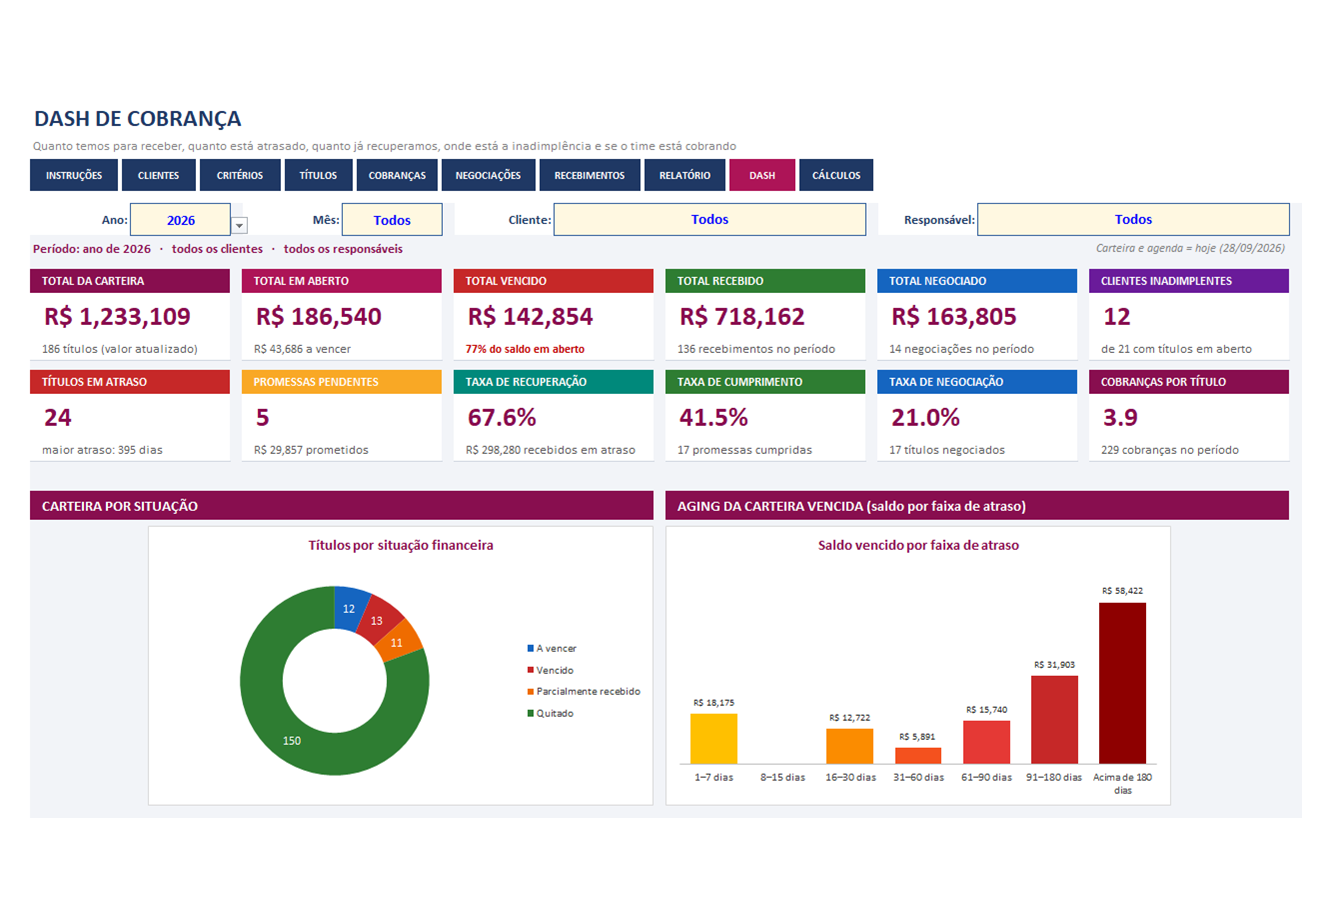
Task: Click the 'TOTAL VENCIDO' card header
Action: (x=553, y=281)
